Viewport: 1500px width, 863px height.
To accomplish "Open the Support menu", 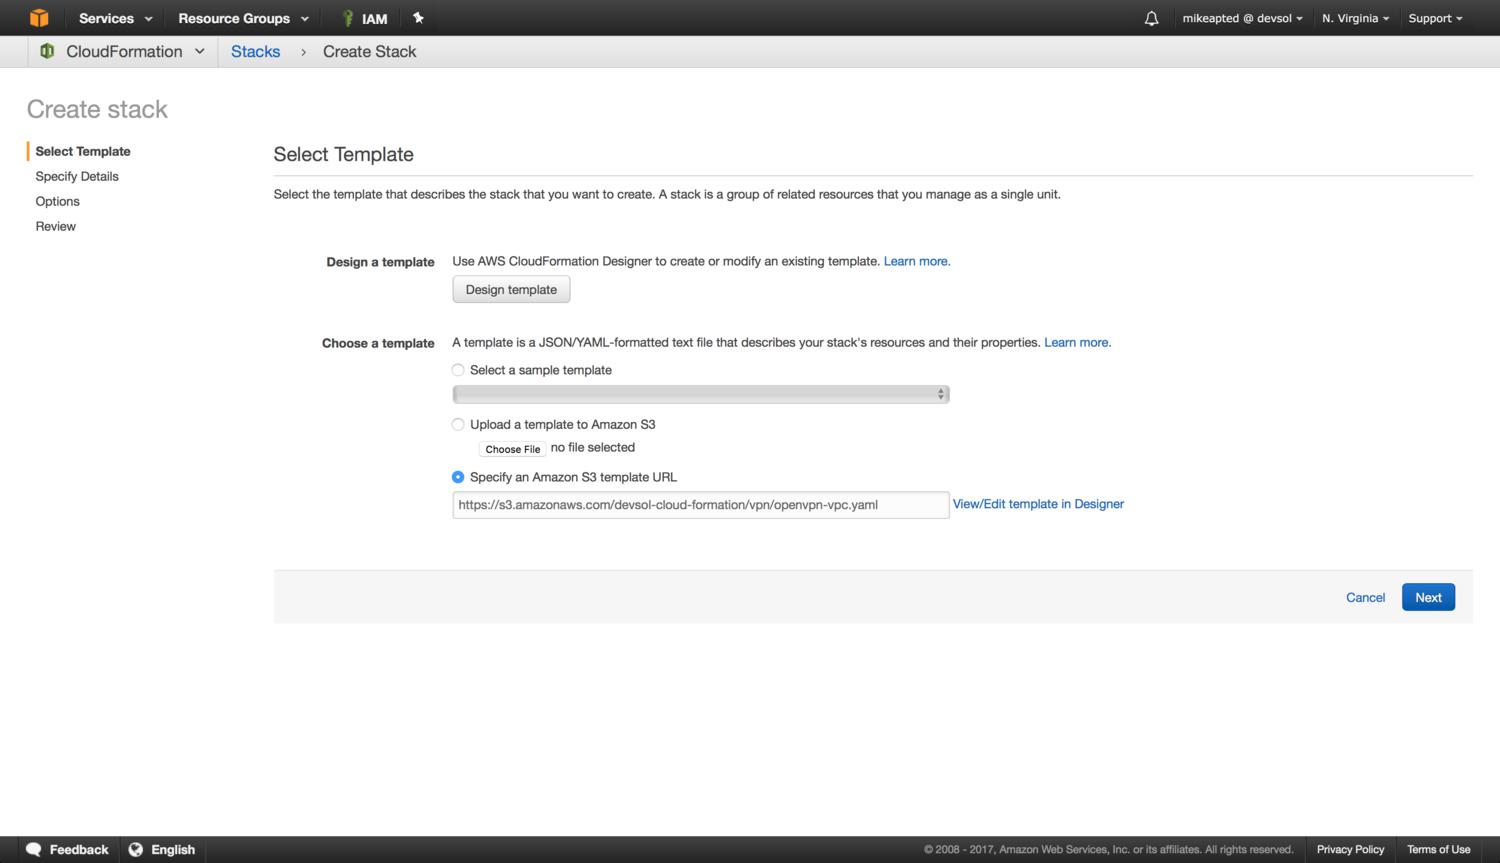I will (x=1435, y=18).
